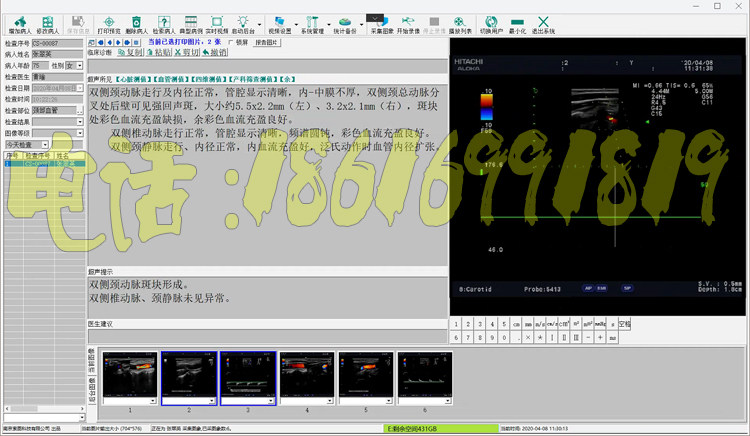
Task: Click 采集图象 (capture image) icon
Action: [x=382, y=25]
